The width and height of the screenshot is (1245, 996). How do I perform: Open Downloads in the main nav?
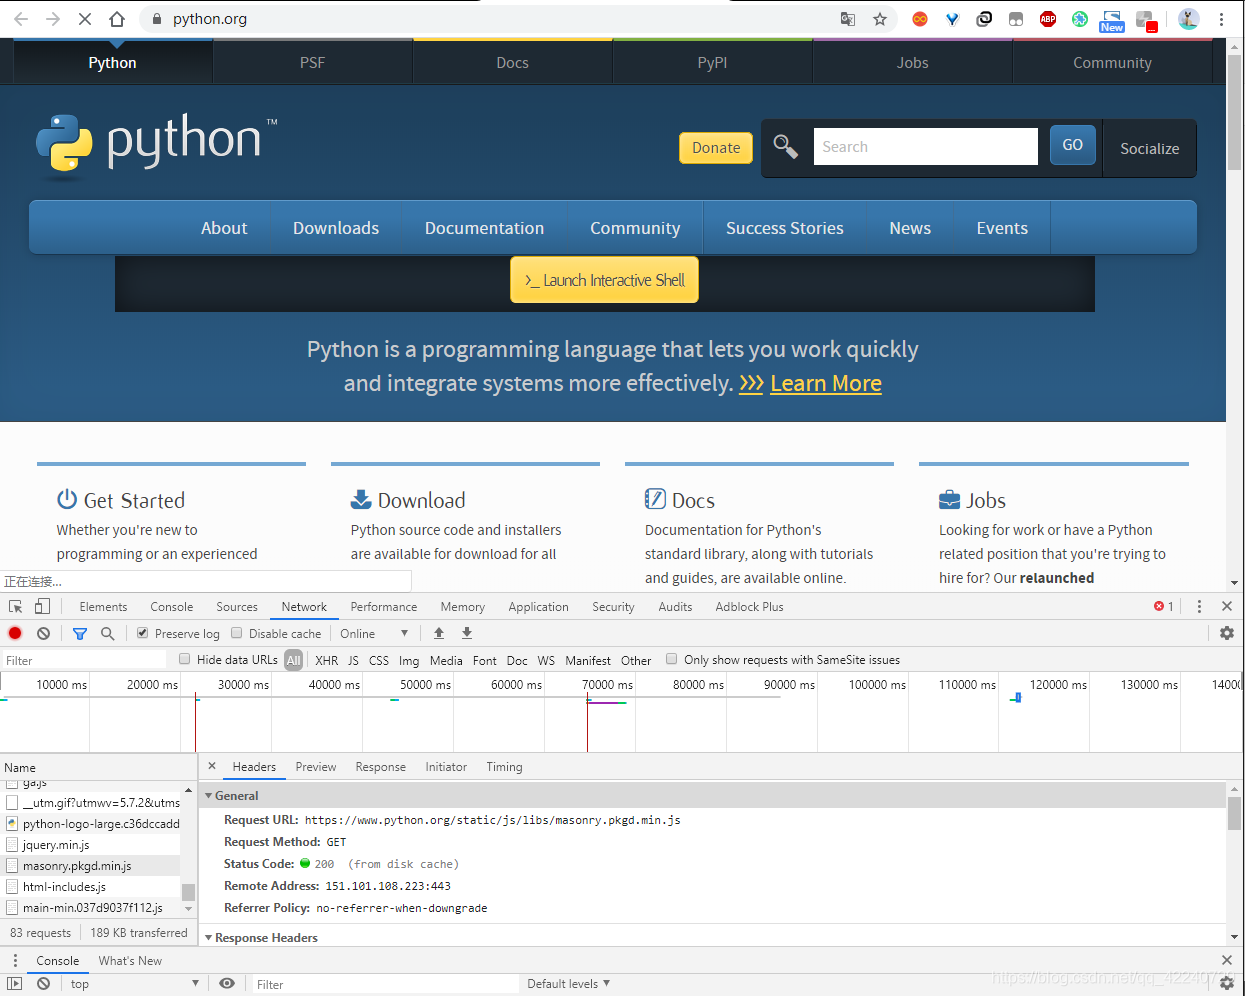click(x=336, y=228)
